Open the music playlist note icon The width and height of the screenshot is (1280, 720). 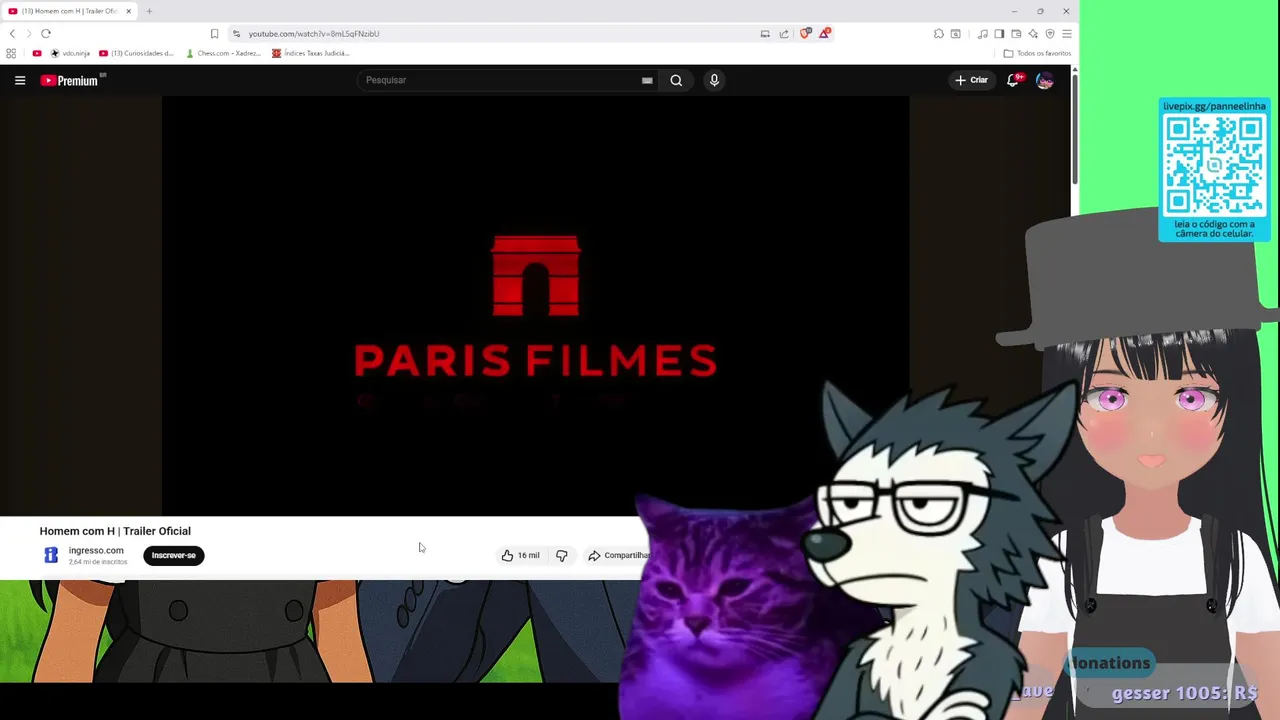coord(983,33)
